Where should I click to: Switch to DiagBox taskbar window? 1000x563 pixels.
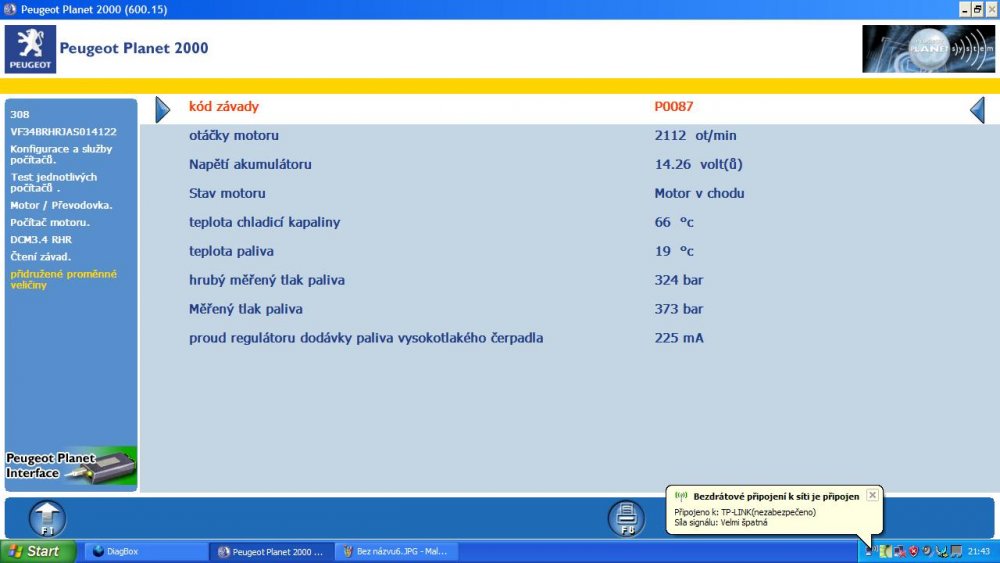[147, 552]
